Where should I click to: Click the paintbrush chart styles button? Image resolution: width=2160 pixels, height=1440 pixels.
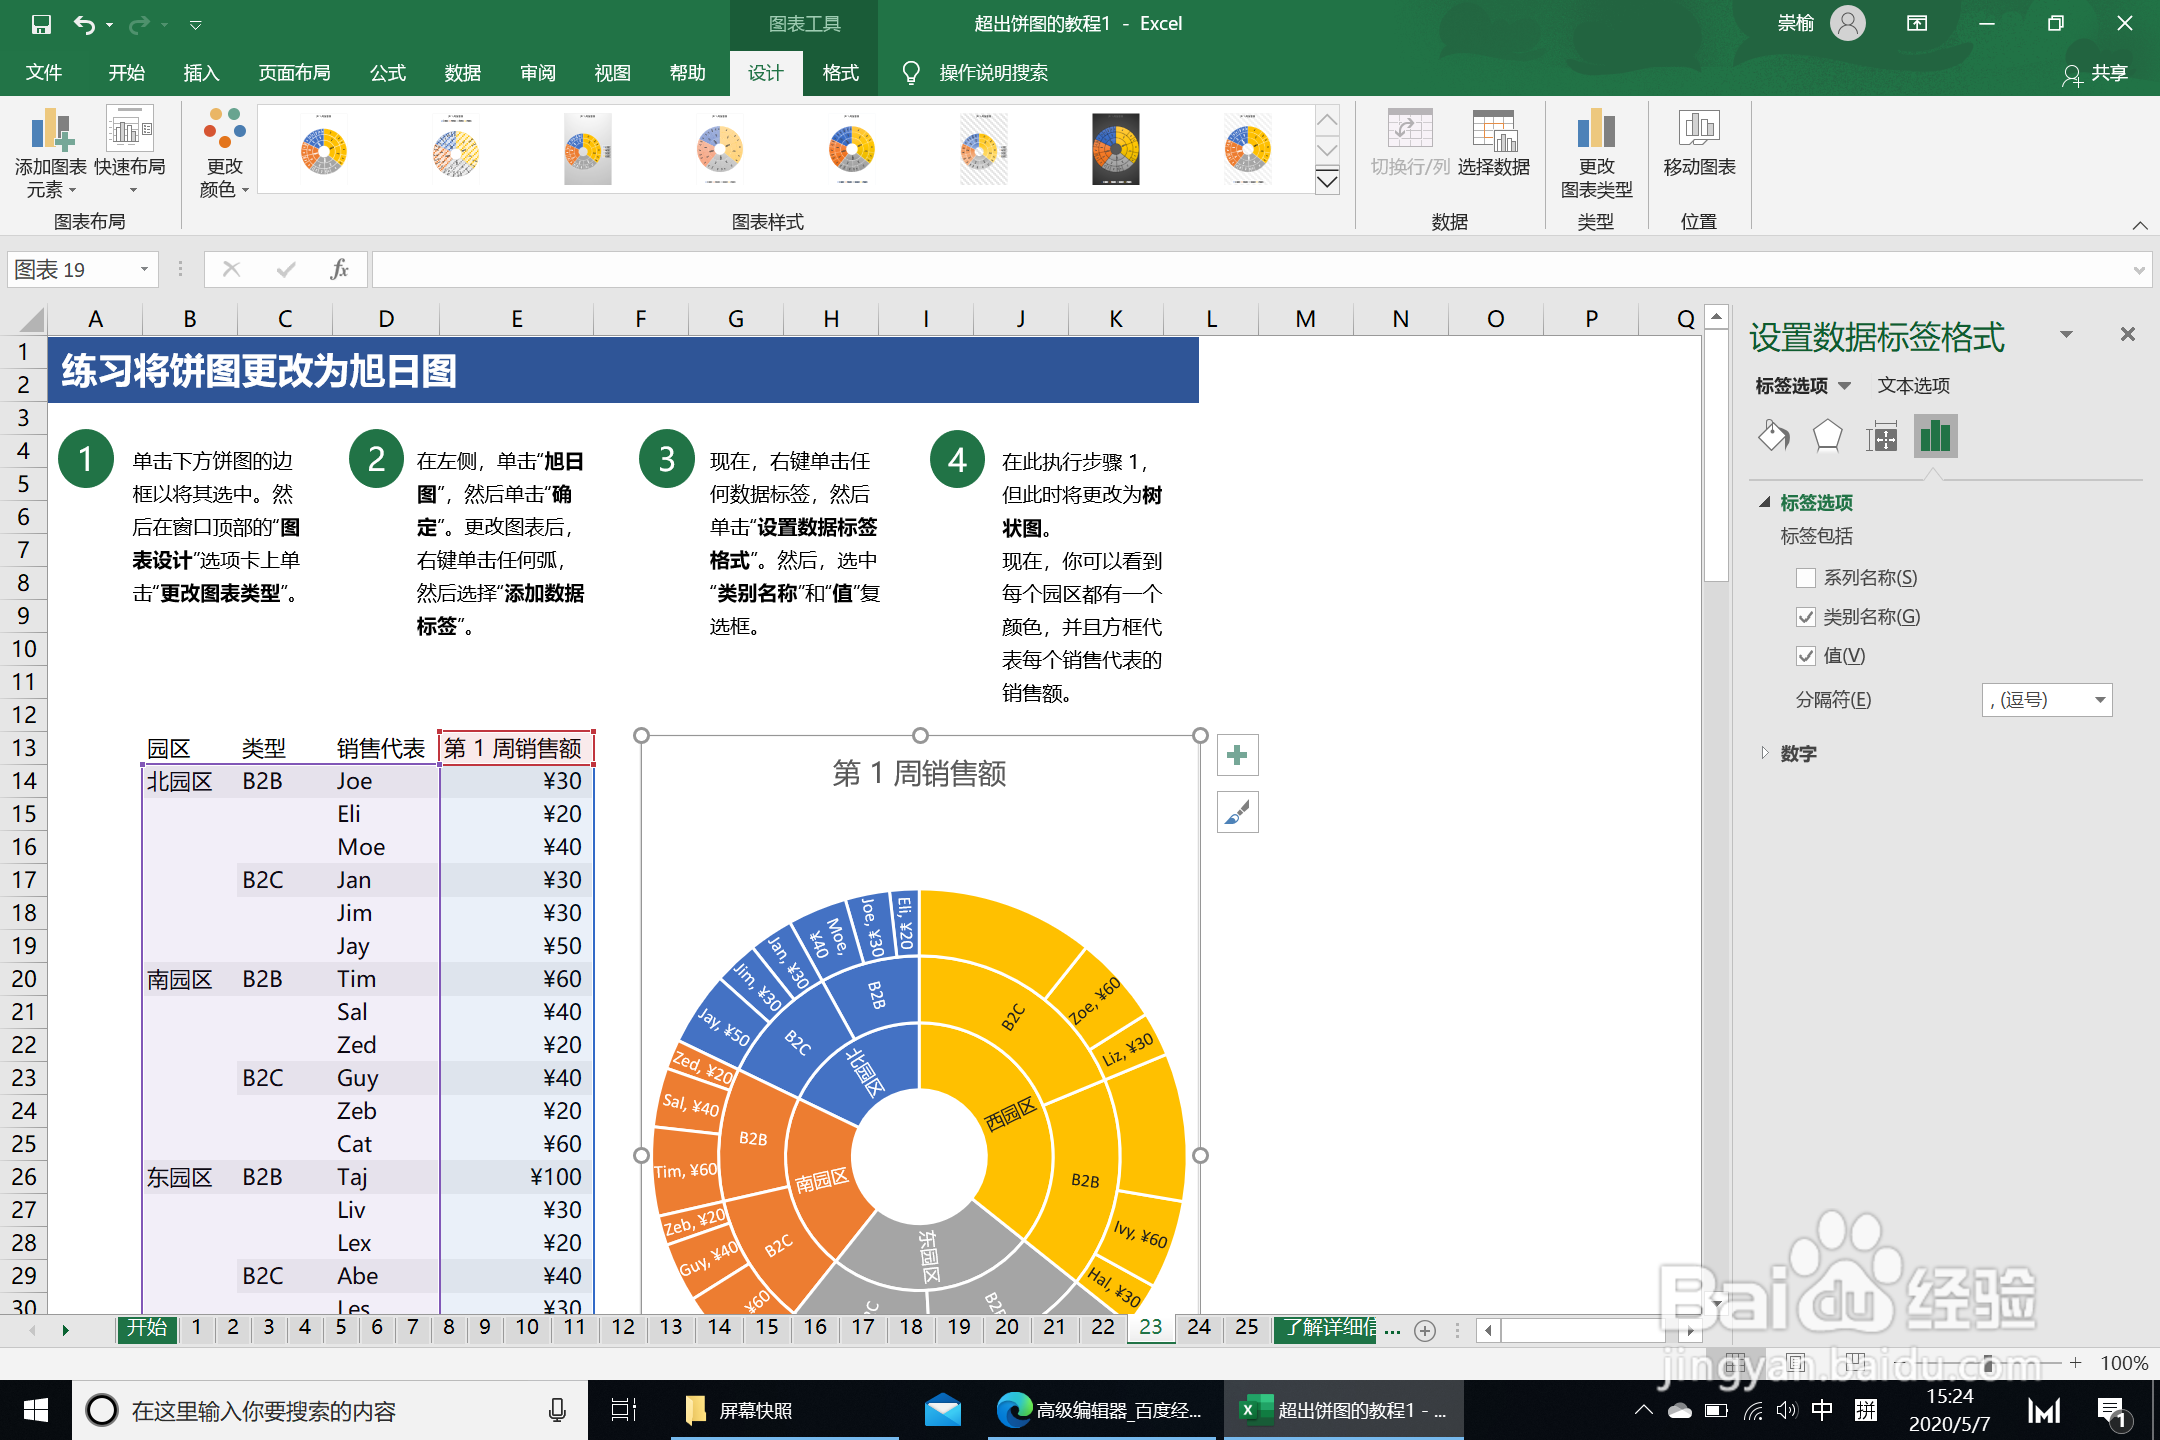1237,813
